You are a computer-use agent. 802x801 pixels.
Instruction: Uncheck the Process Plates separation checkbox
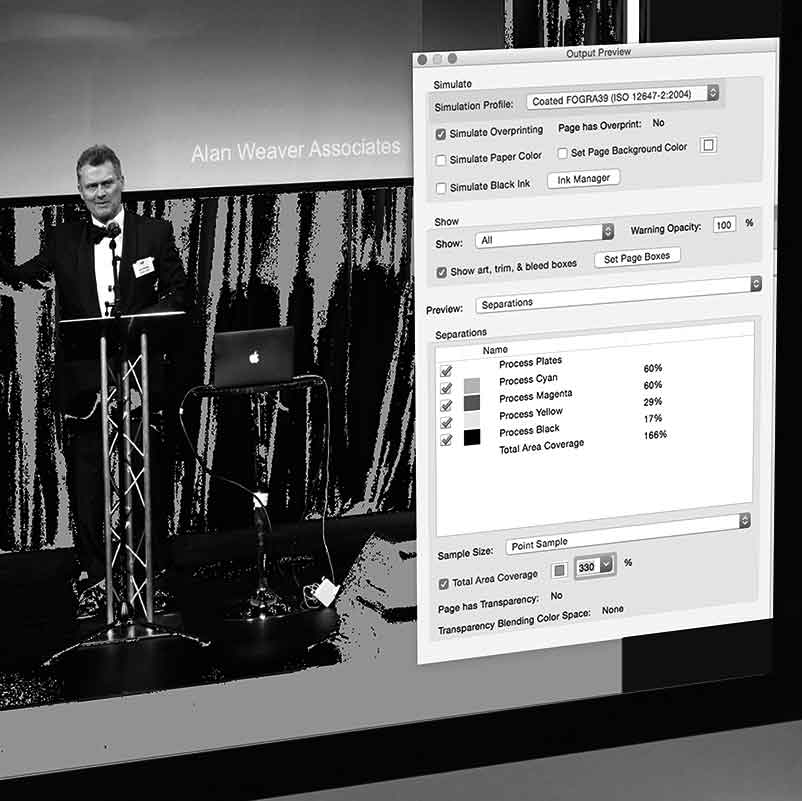446,371
